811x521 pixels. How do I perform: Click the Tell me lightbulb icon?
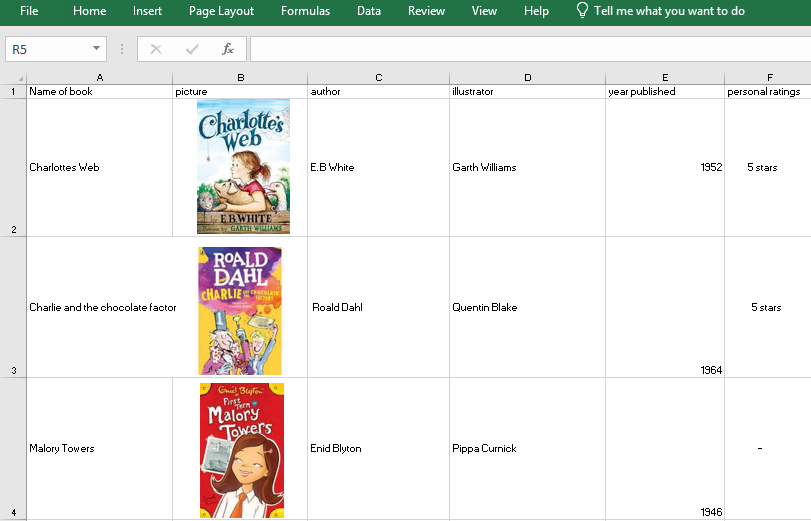582,11
